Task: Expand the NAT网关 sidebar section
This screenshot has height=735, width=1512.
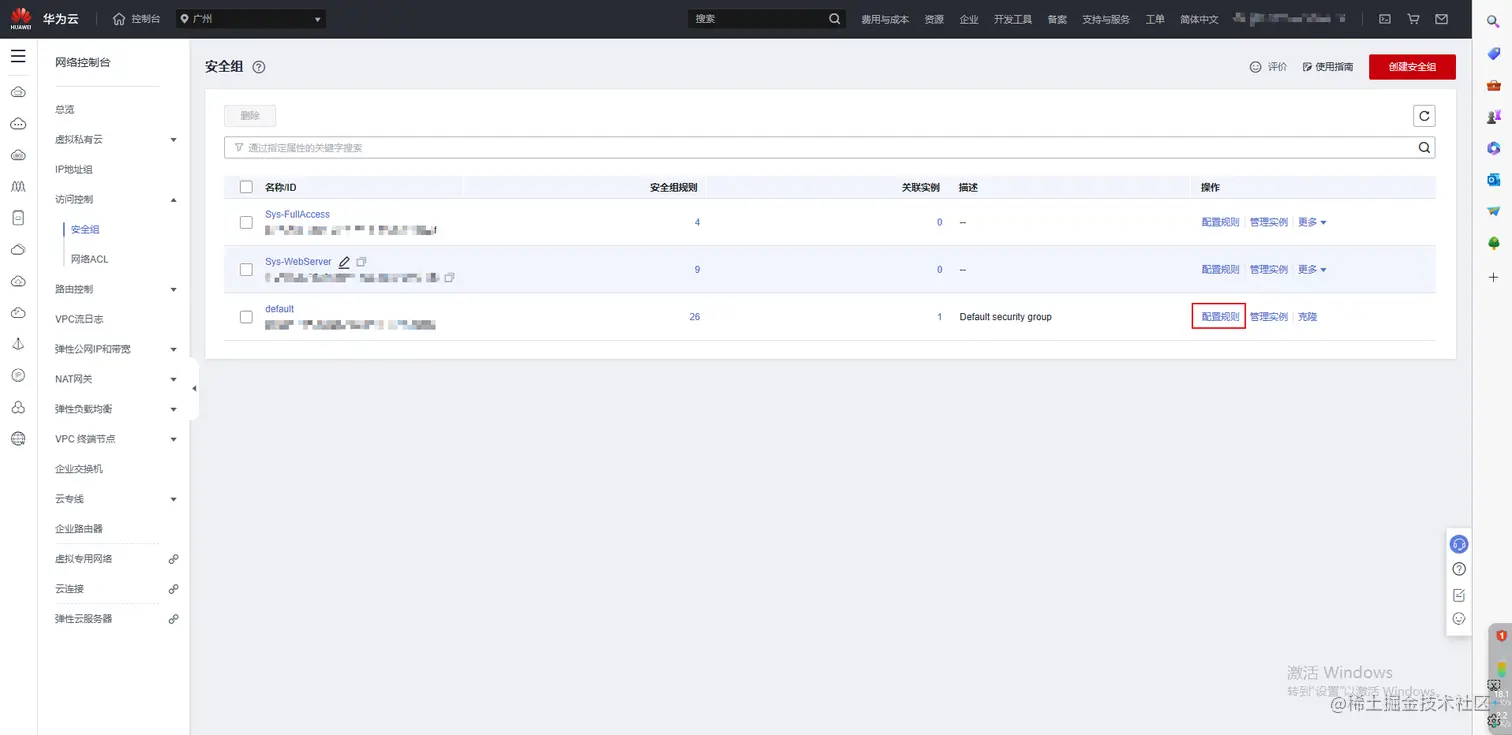Action: click(x=173, y=380)
